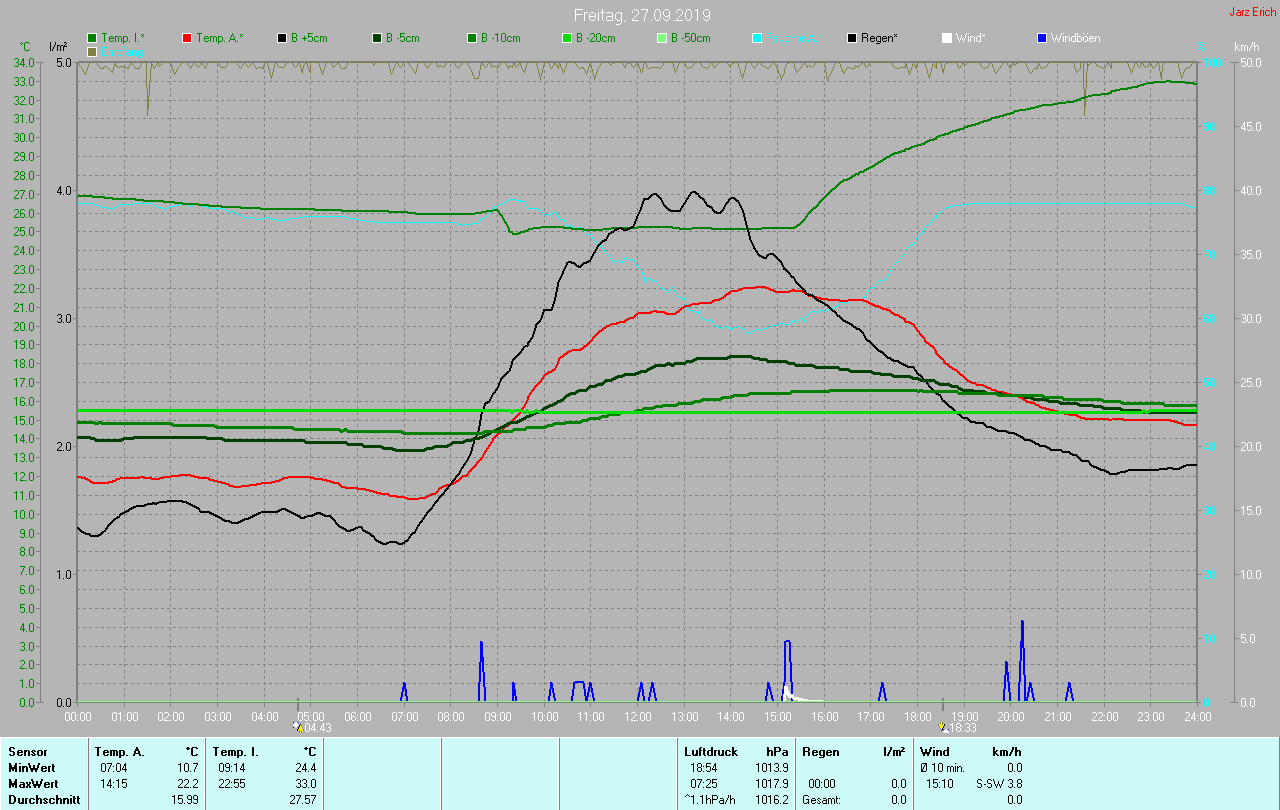Viewport: 1280px width, 810px height.
Task: Toggle the B -10cm series legend entry
Action: [500, 38]
